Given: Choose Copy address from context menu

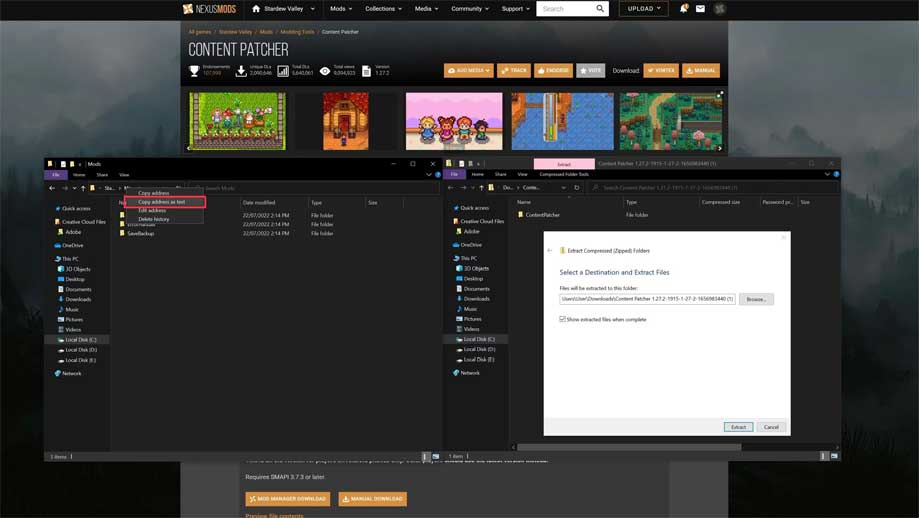Looking at the screenshot, I should tap(154, 193).
